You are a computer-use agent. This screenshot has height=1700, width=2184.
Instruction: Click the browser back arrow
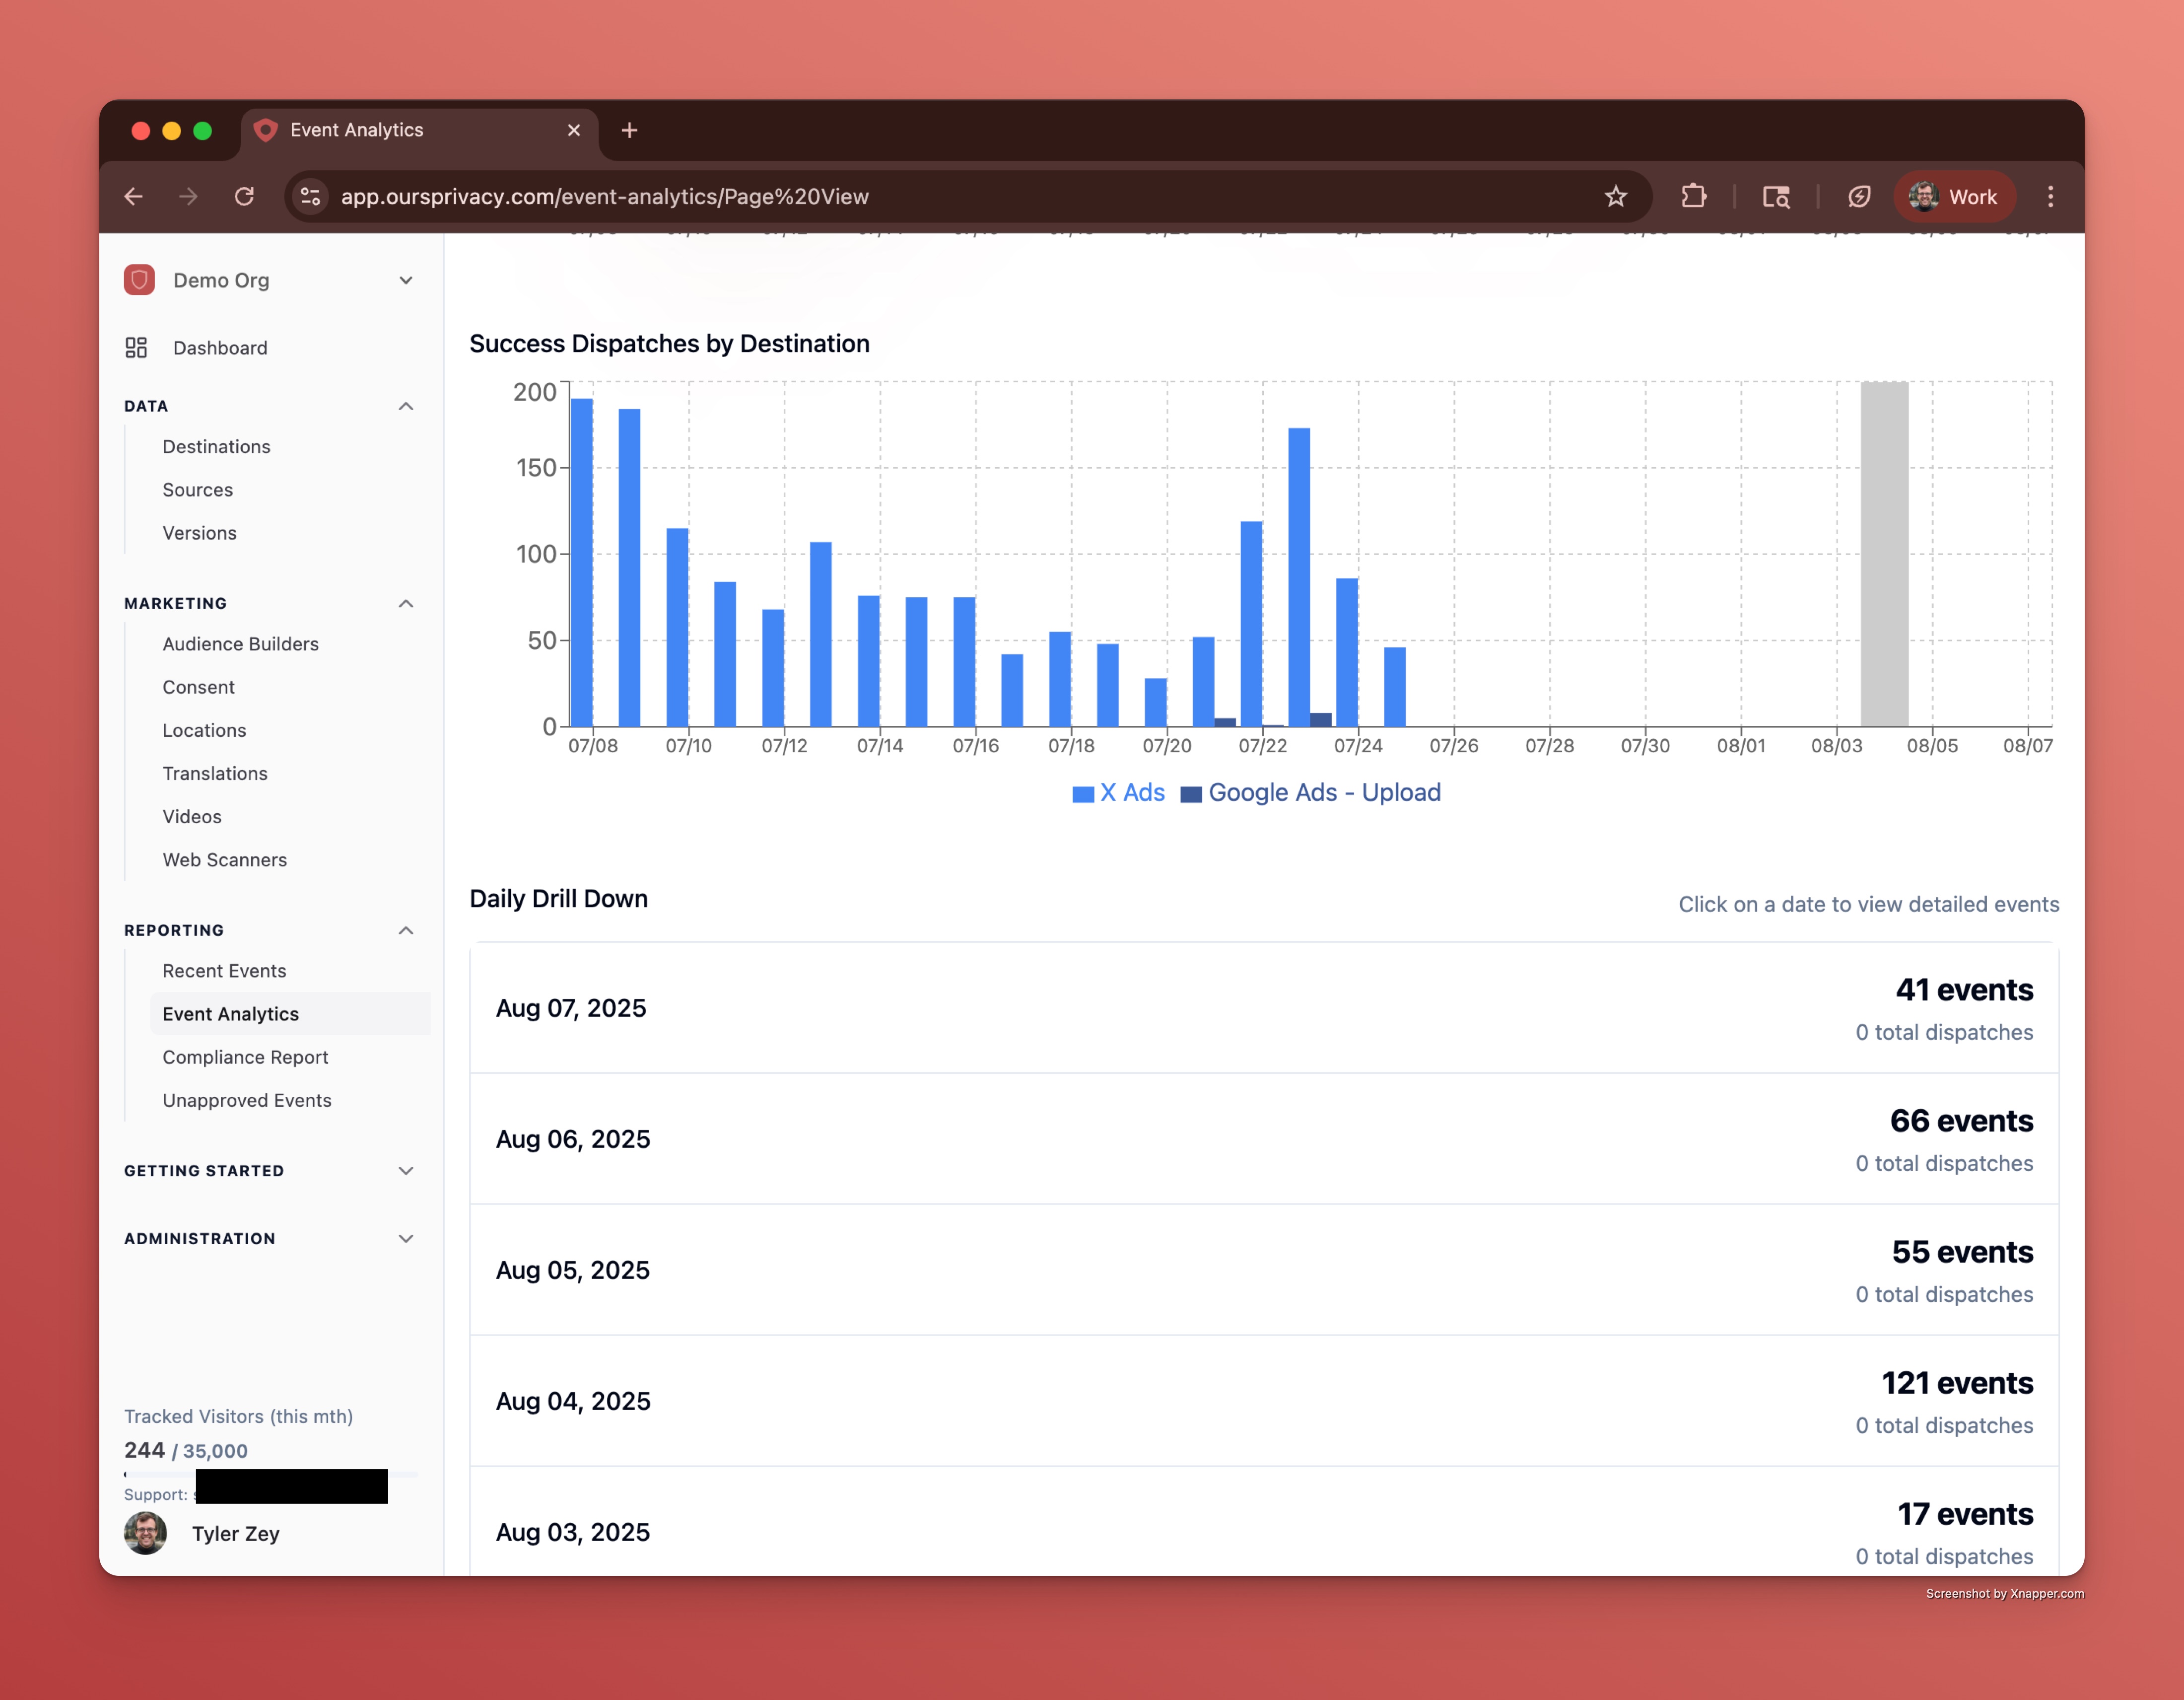coord(133,196)
